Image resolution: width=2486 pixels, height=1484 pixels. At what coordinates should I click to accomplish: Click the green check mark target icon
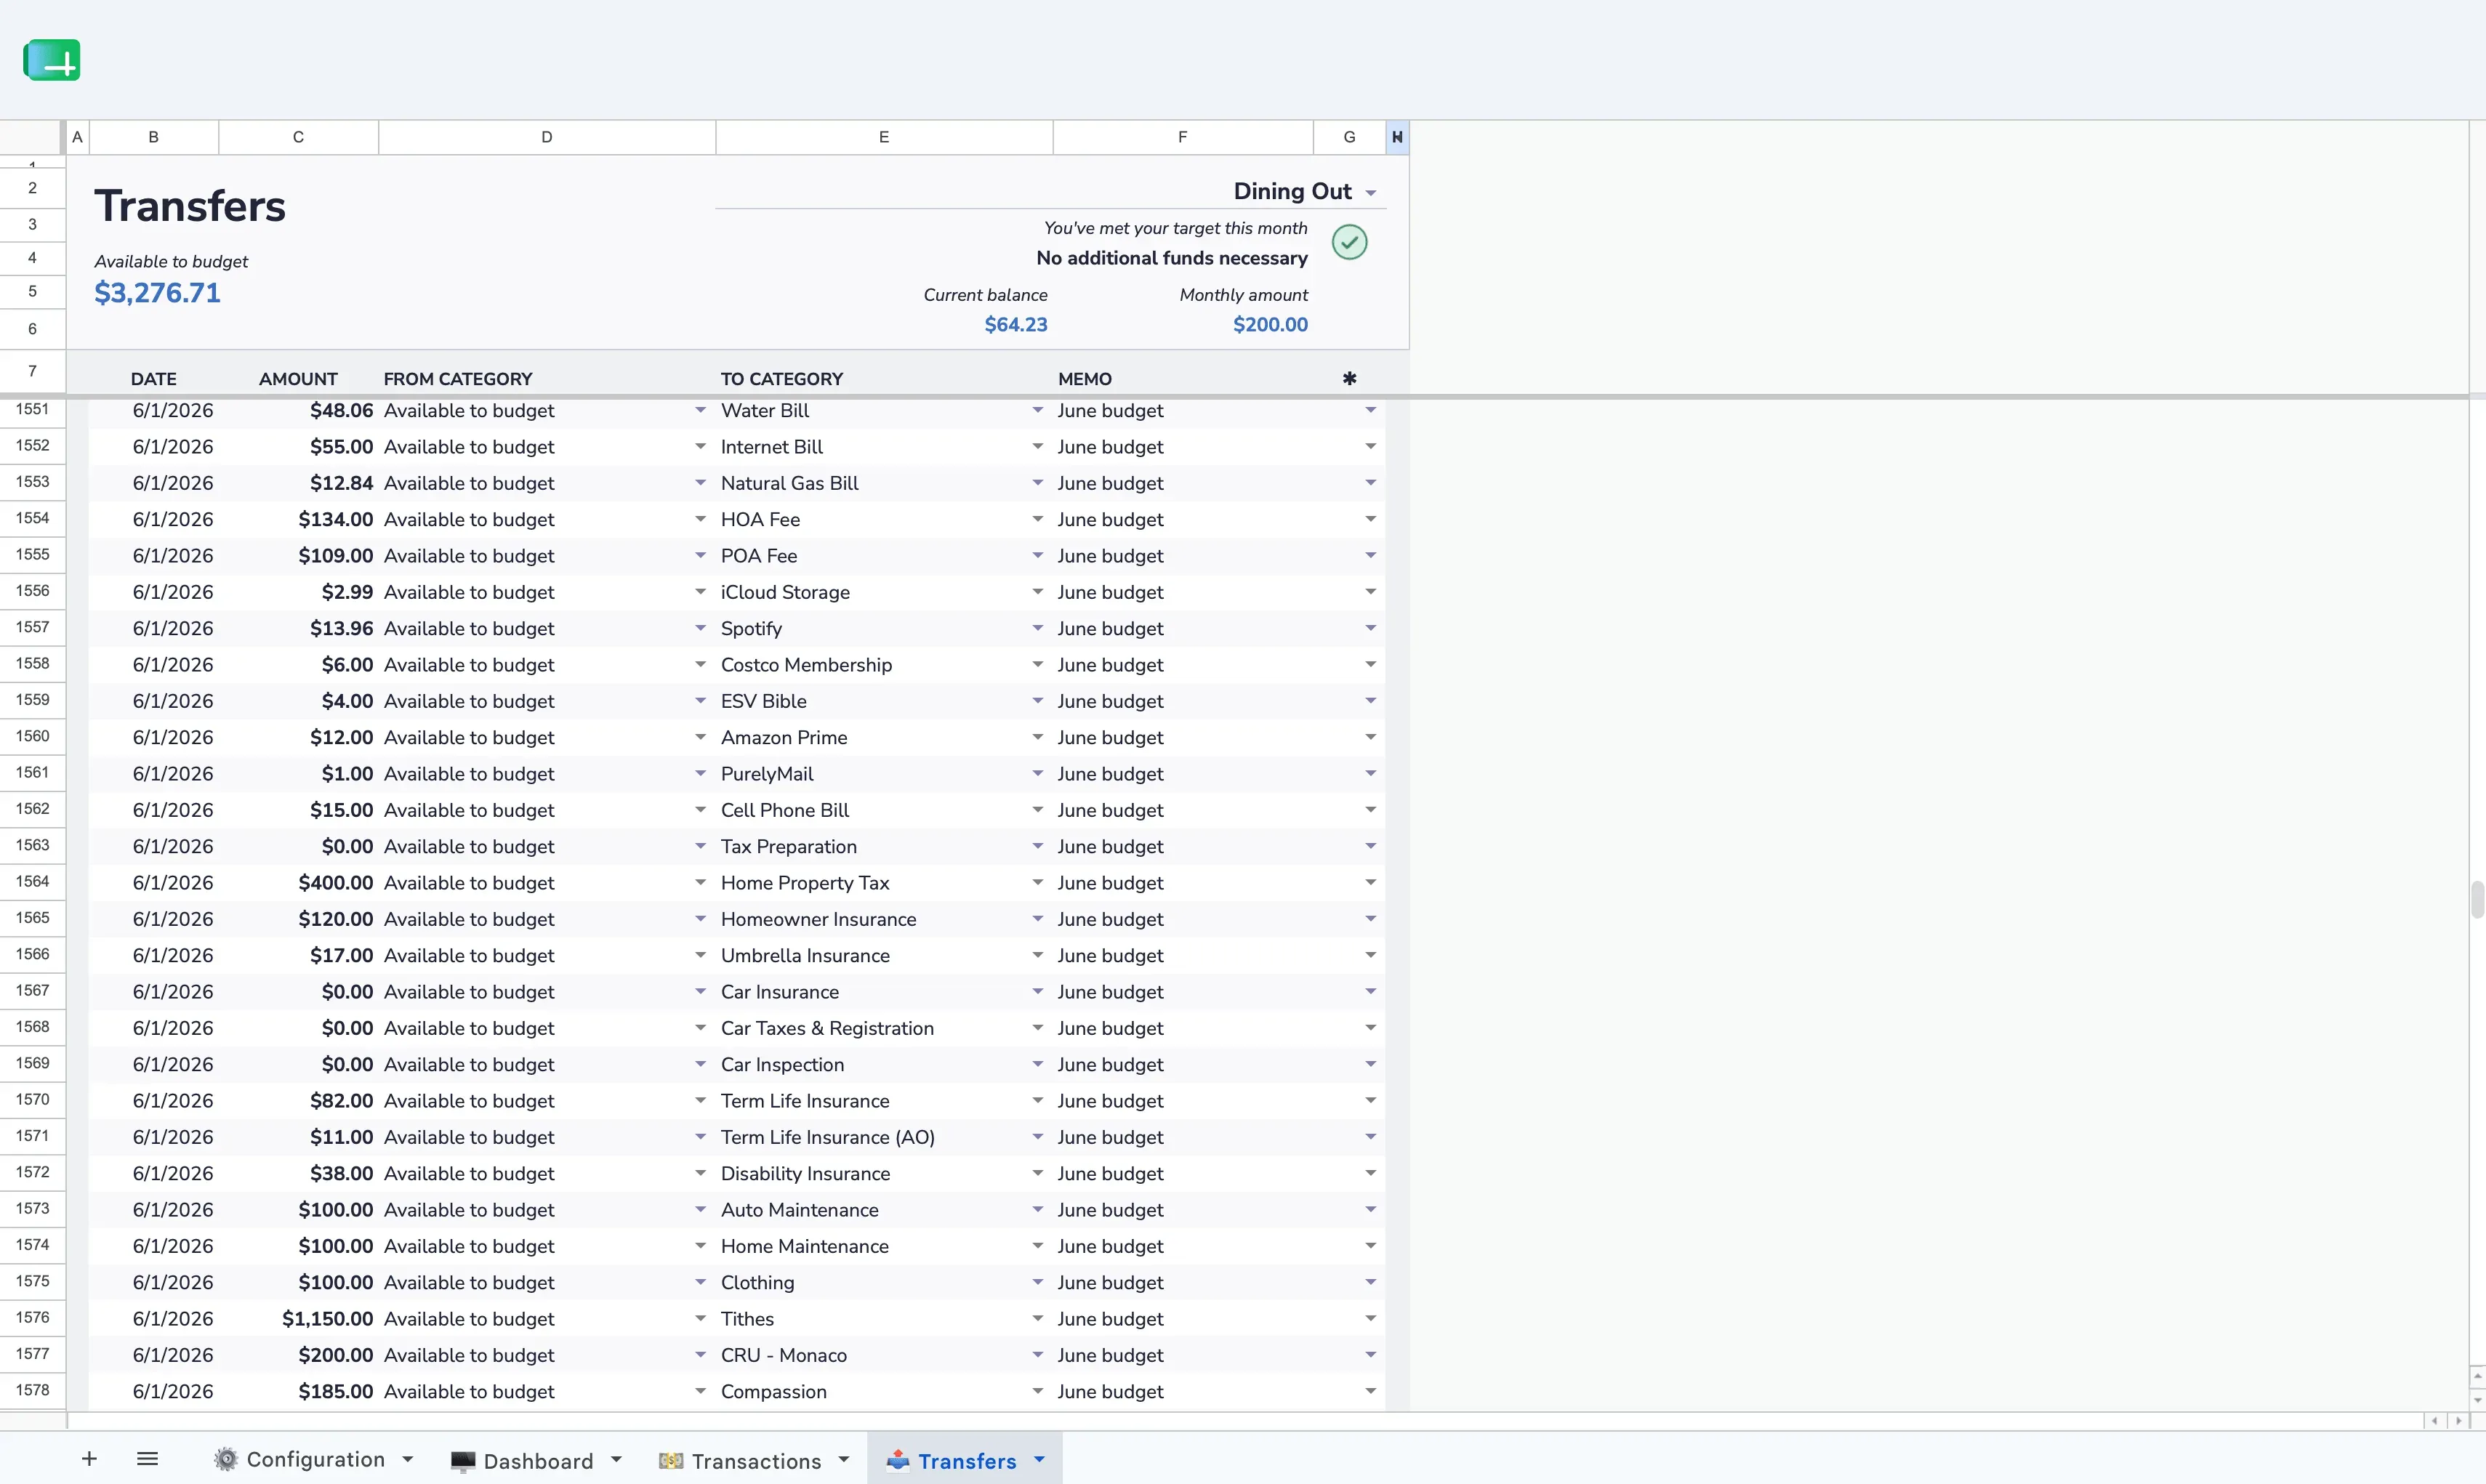click(x=1349, y=242)
